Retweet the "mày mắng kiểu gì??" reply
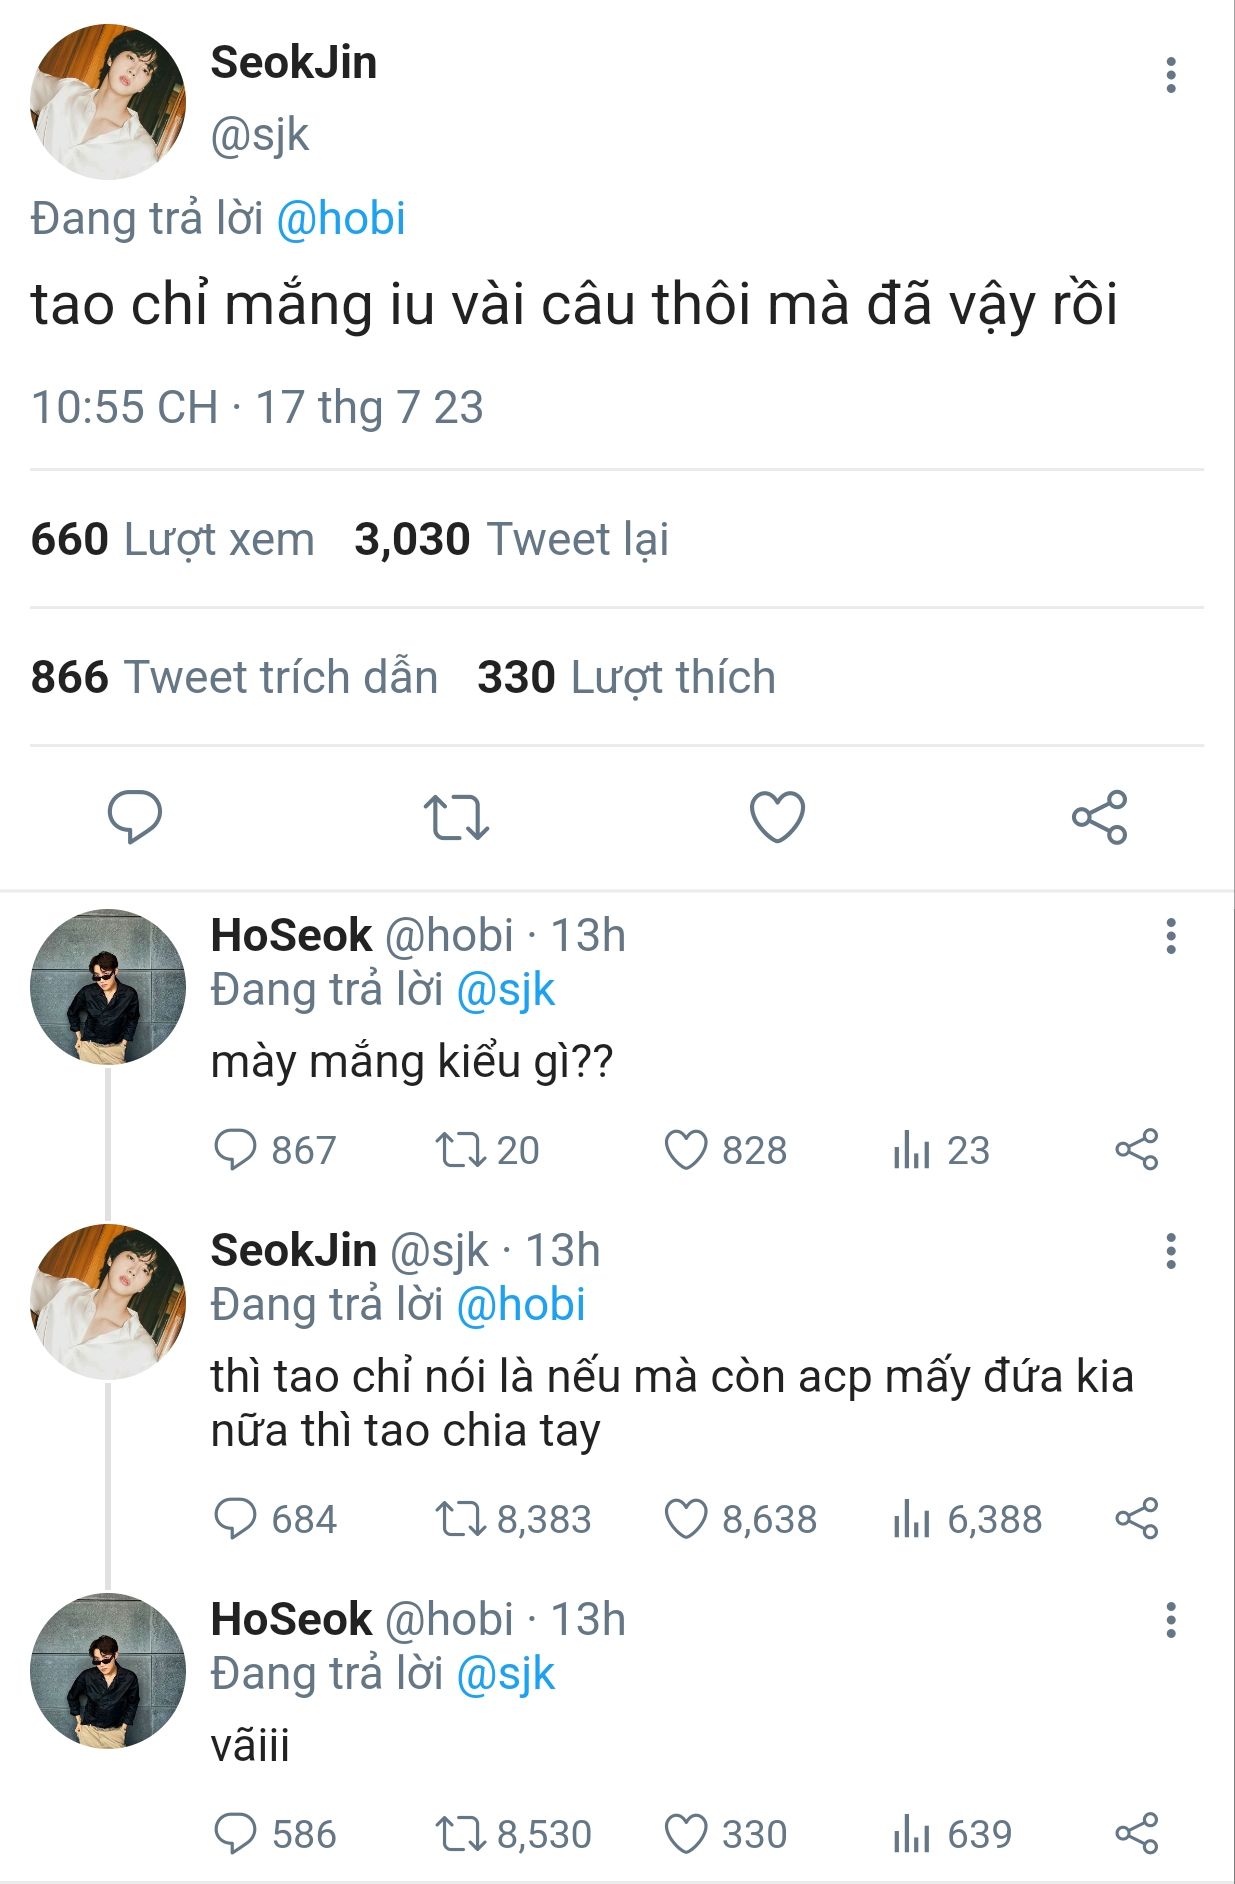1235x1884 pixels. [460, 1150]
